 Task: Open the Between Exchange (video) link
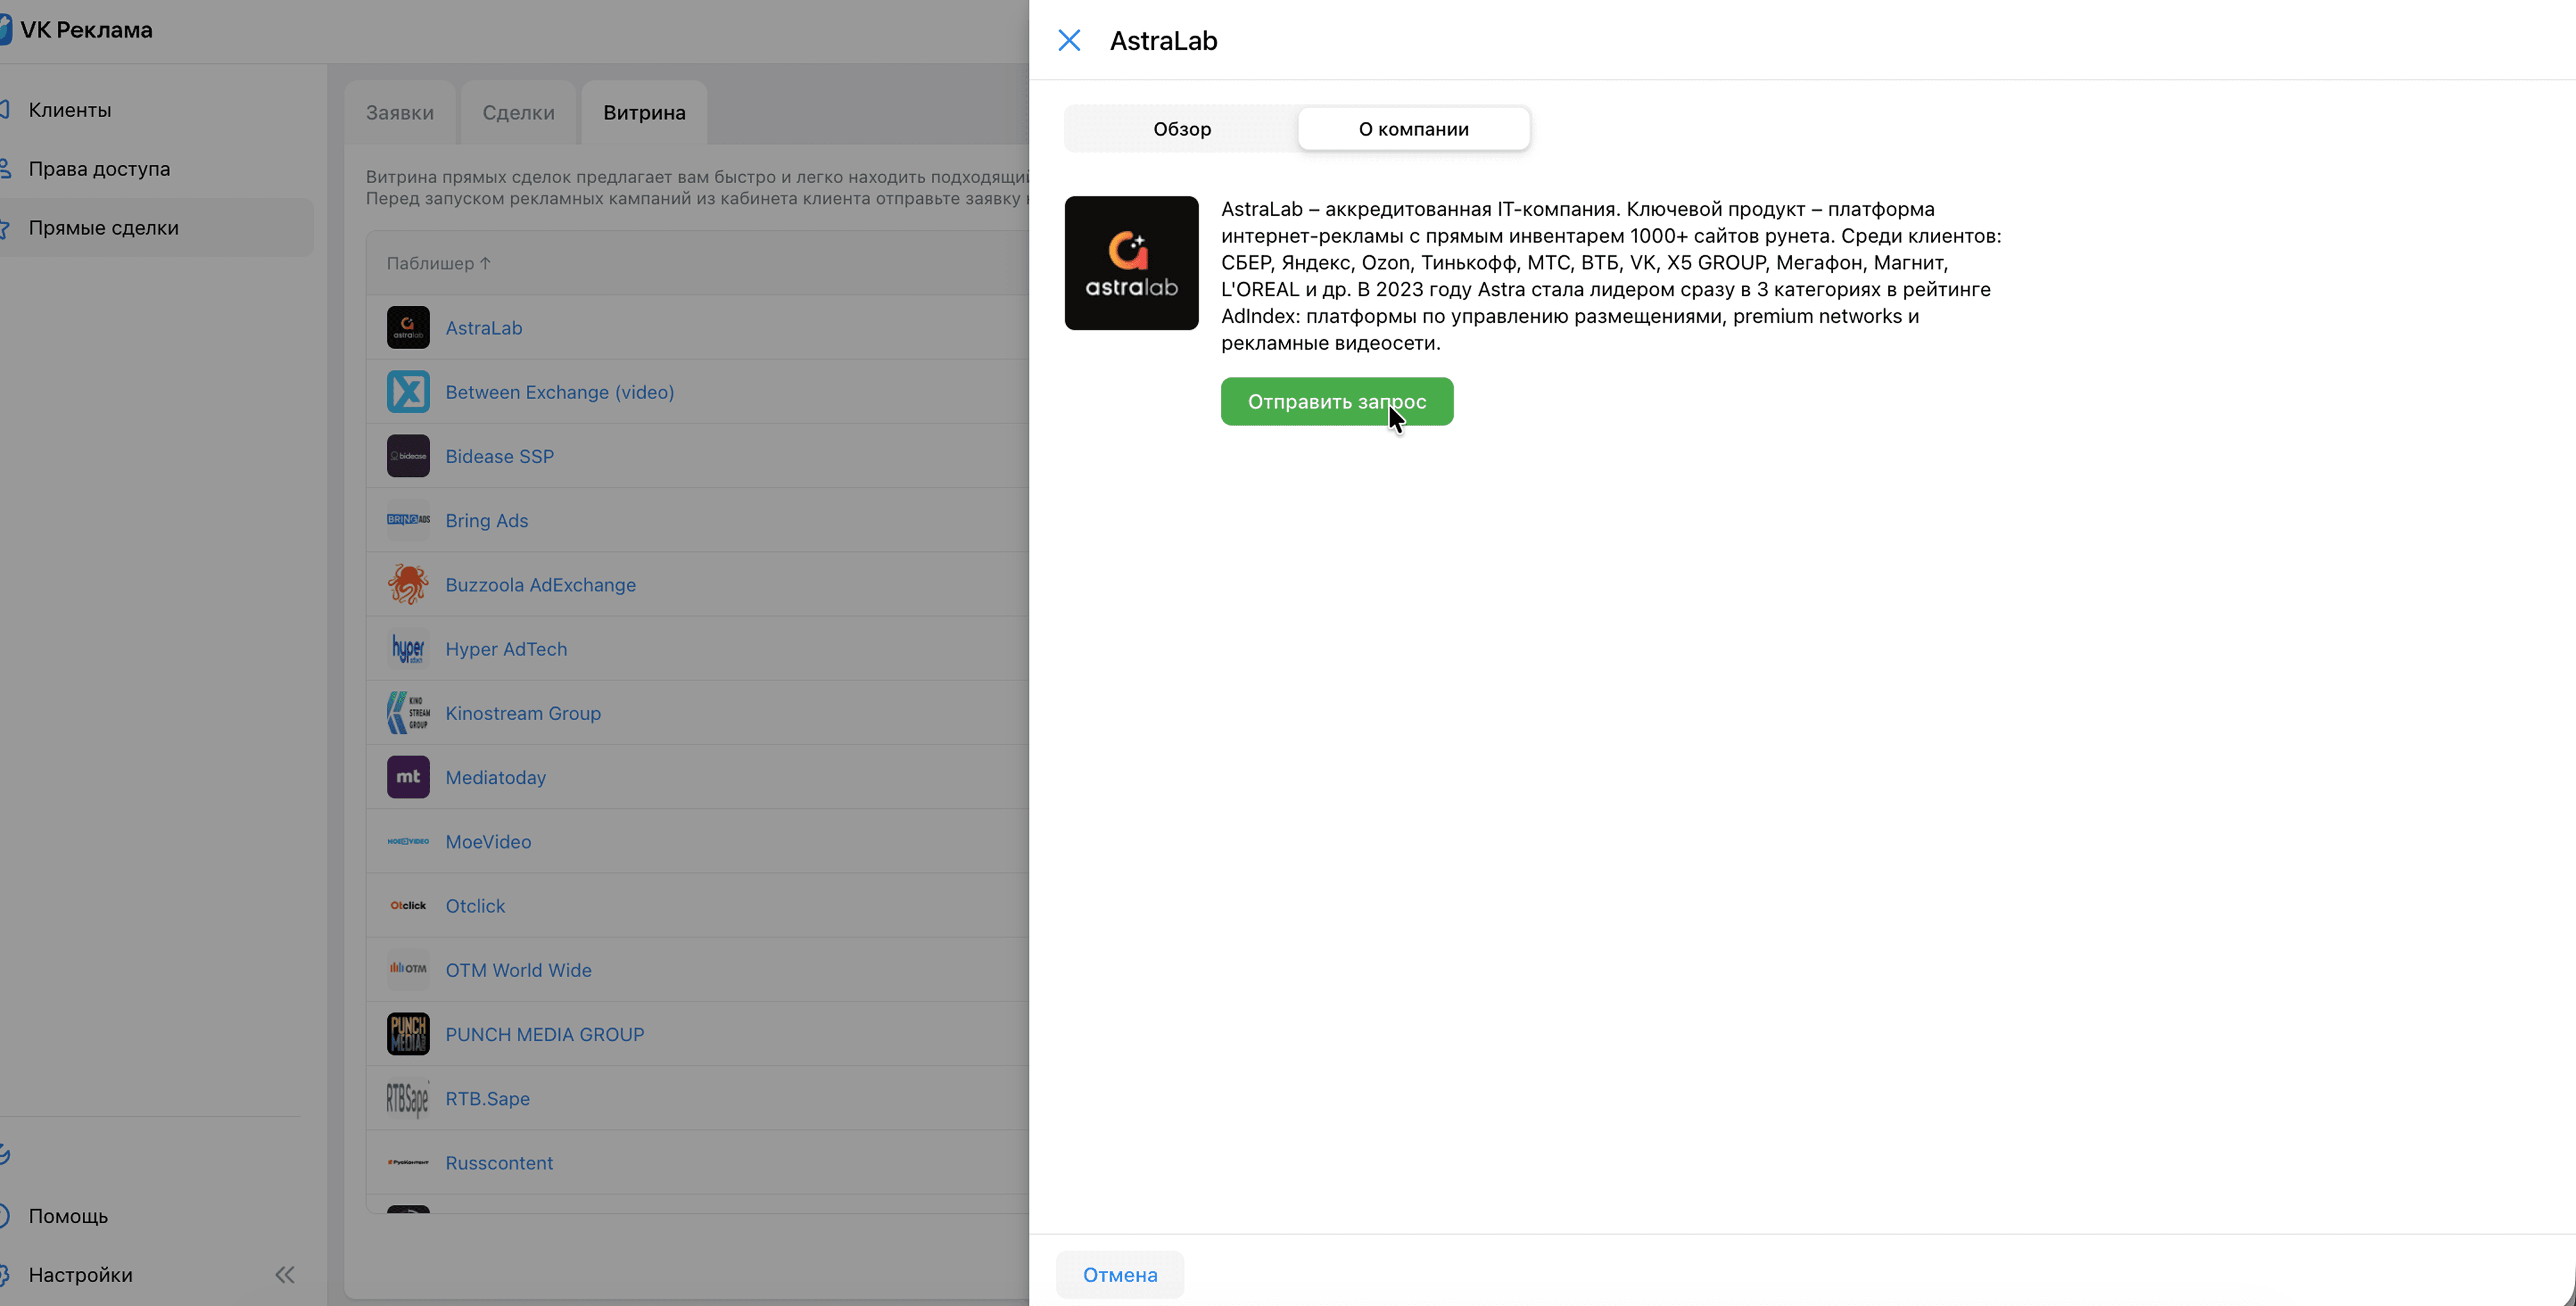tap(560, 392)
